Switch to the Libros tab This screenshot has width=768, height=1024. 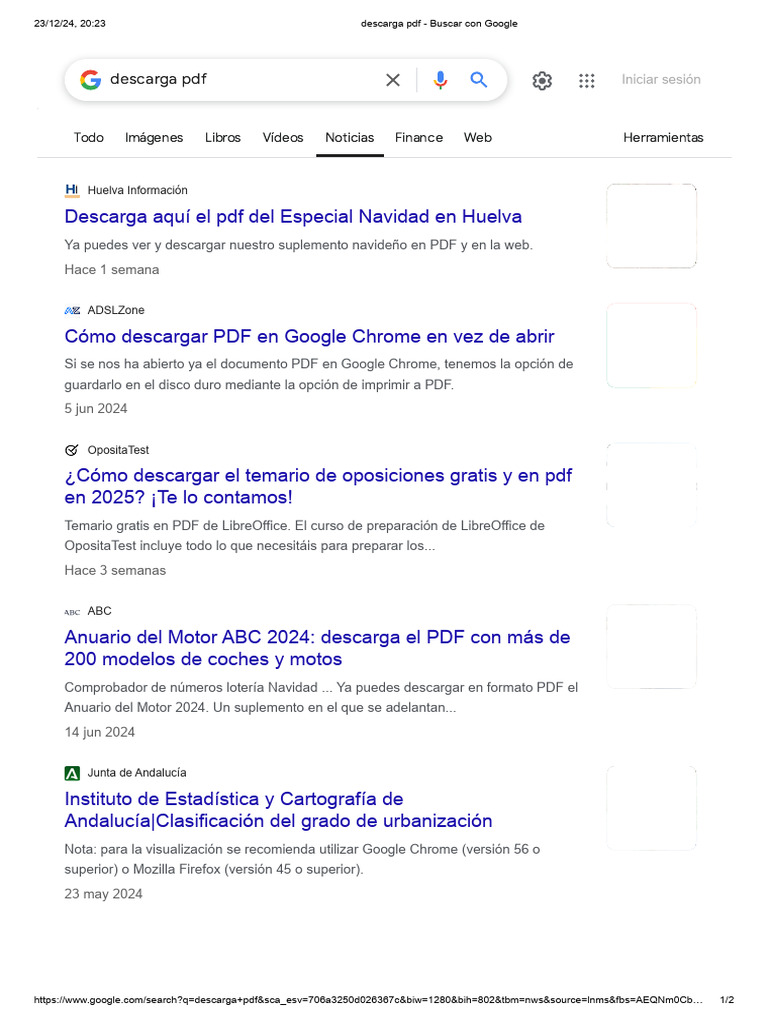223,138
